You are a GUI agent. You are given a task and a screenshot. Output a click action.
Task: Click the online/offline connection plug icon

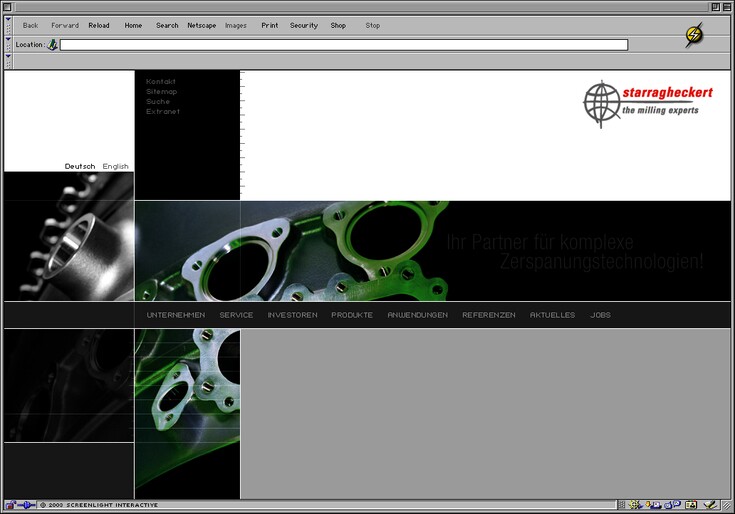pyautogui.click(x=27, y=505)
